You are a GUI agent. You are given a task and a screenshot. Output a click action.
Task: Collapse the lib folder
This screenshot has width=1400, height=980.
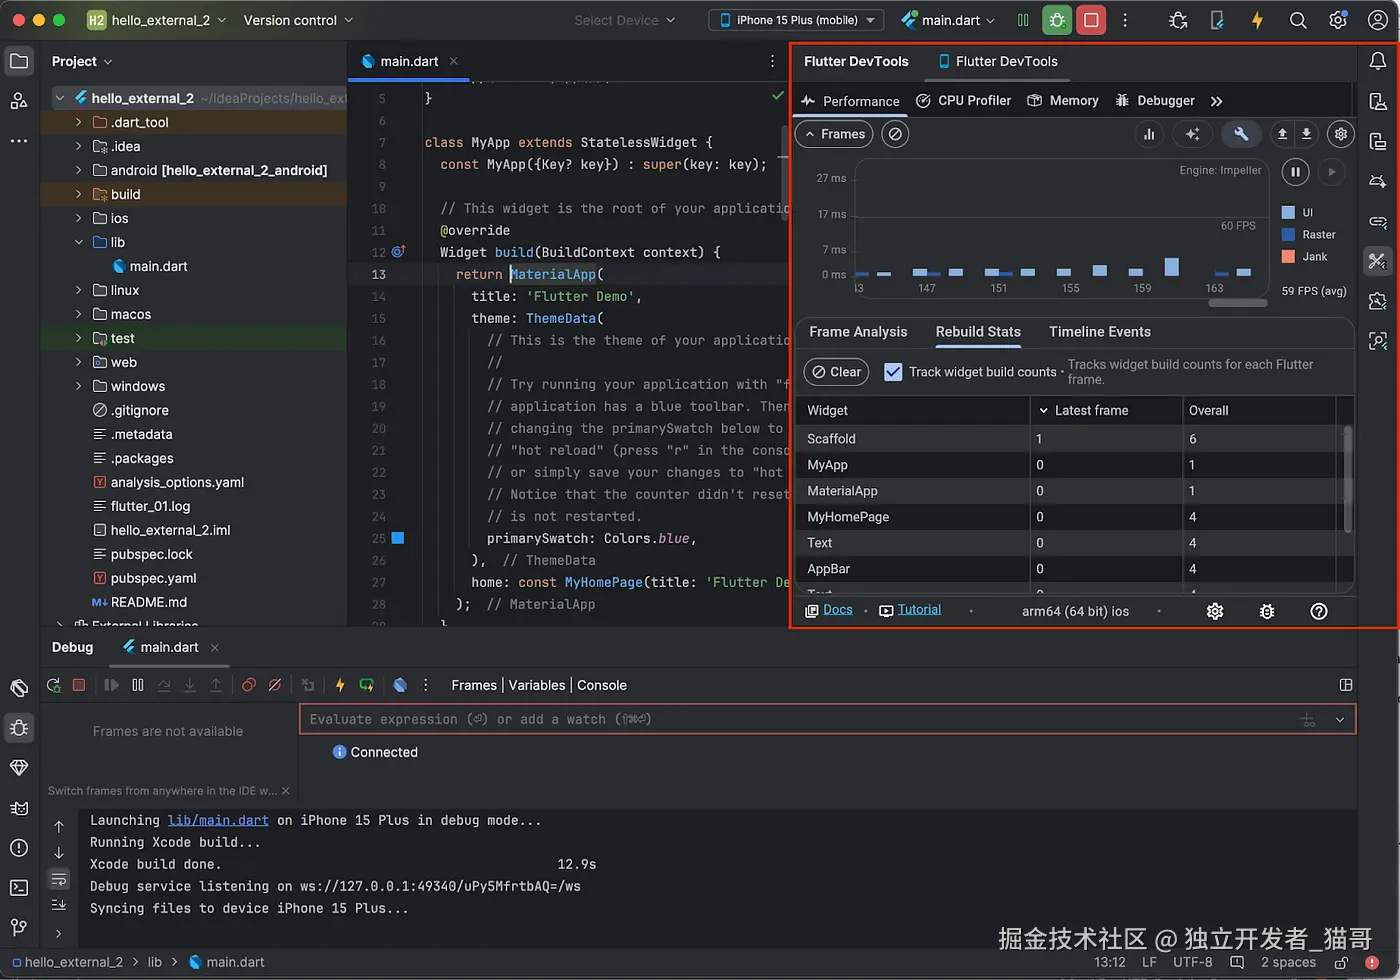[79, 242]
